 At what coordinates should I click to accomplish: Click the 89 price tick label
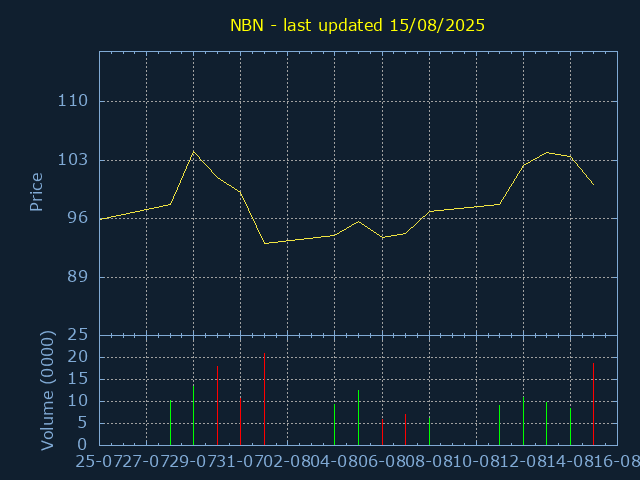tap(78, 277)
